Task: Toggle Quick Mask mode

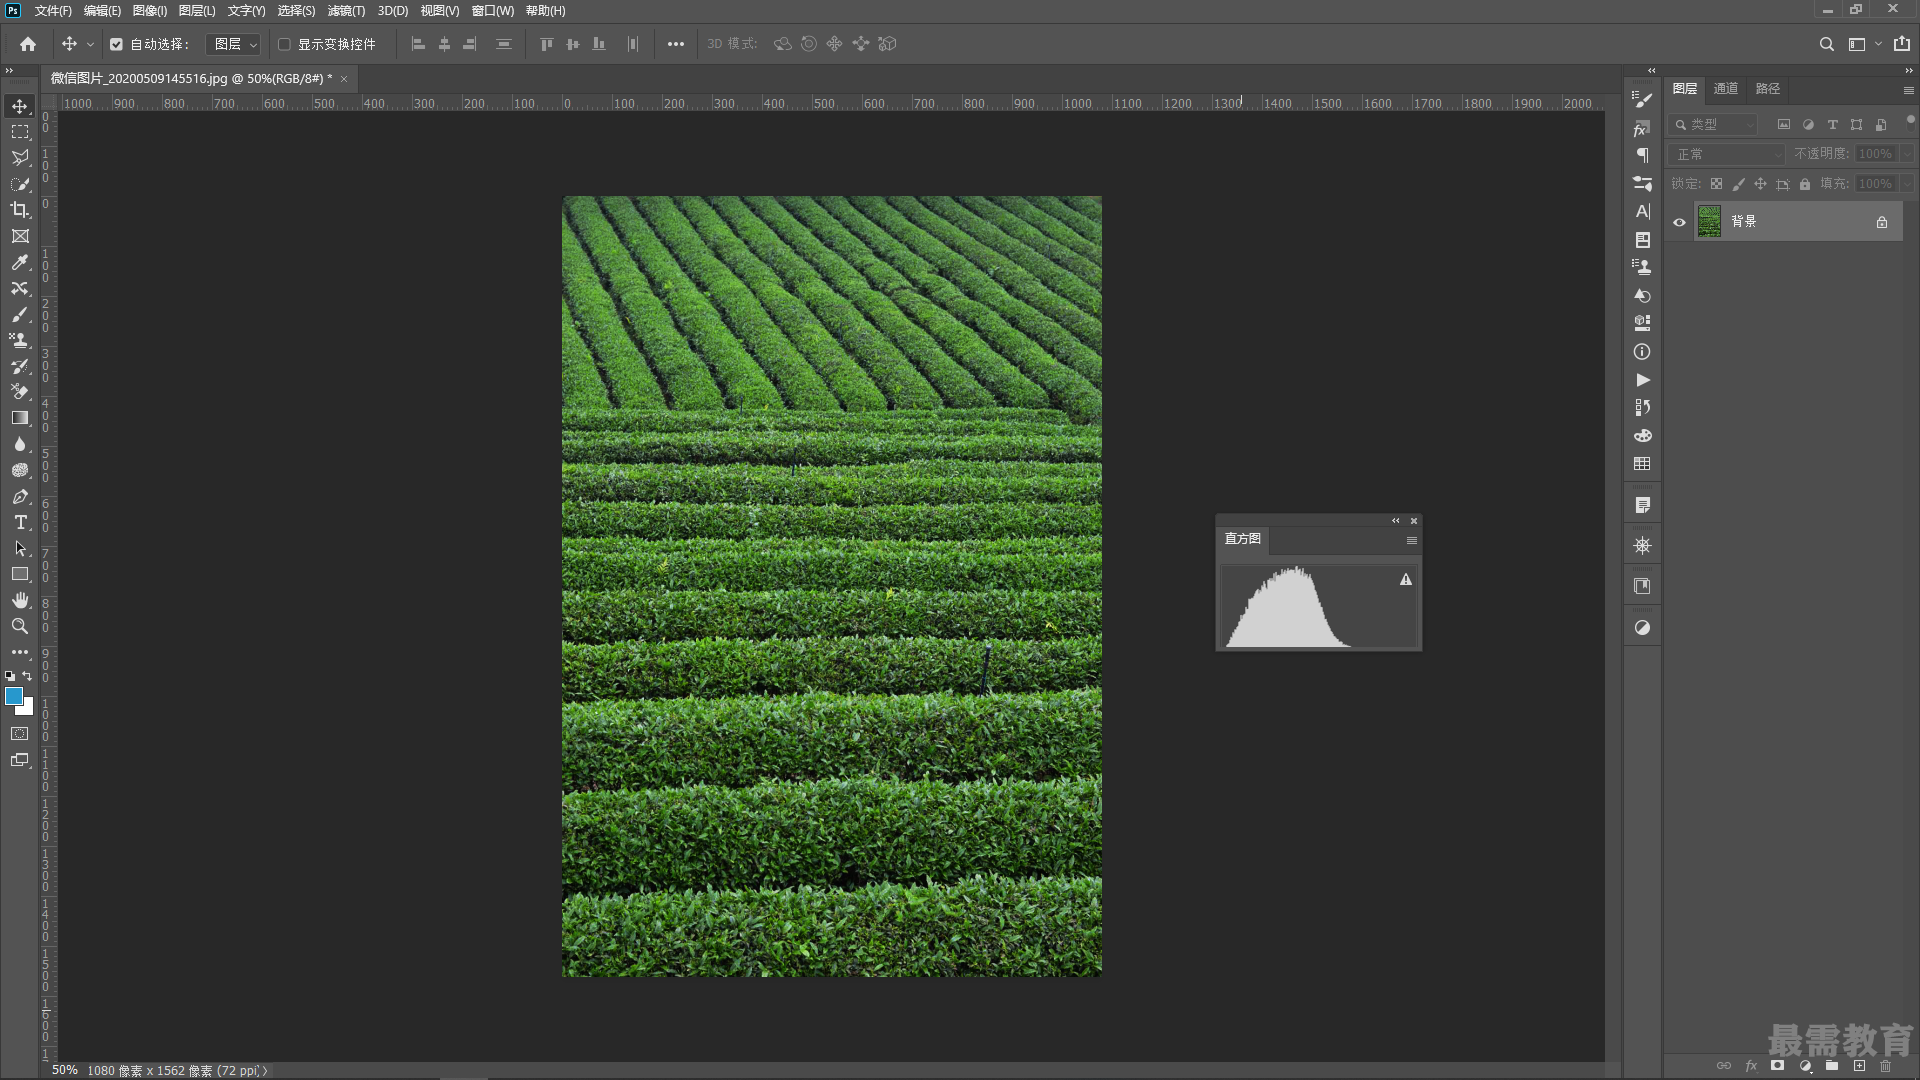Action: point(20,734)
